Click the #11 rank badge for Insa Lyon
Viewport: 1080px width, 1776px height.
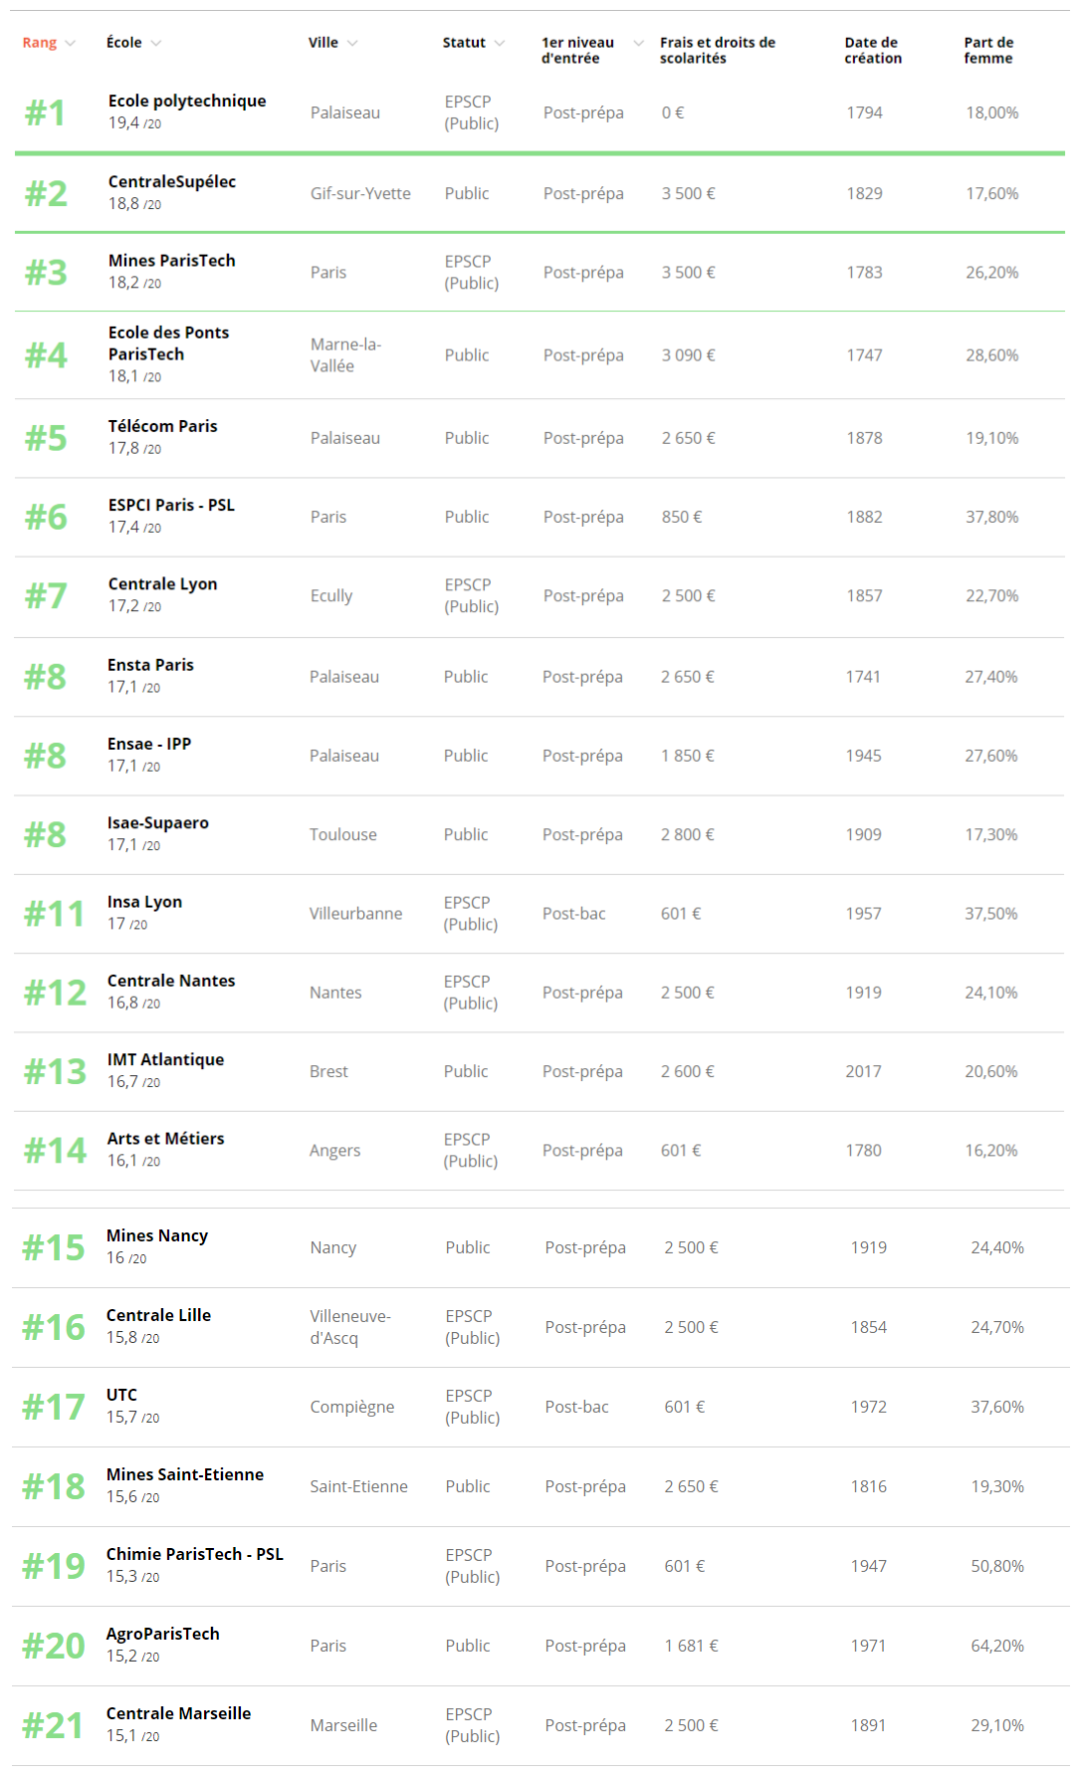coord(54,914)
